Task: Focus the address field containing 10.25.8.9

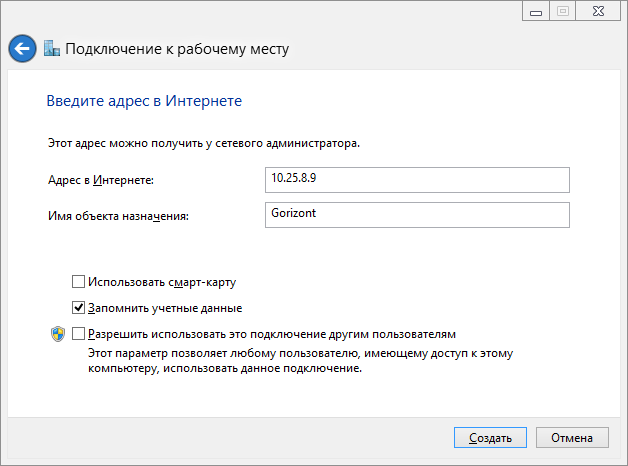Action: [x=416, y=179]
